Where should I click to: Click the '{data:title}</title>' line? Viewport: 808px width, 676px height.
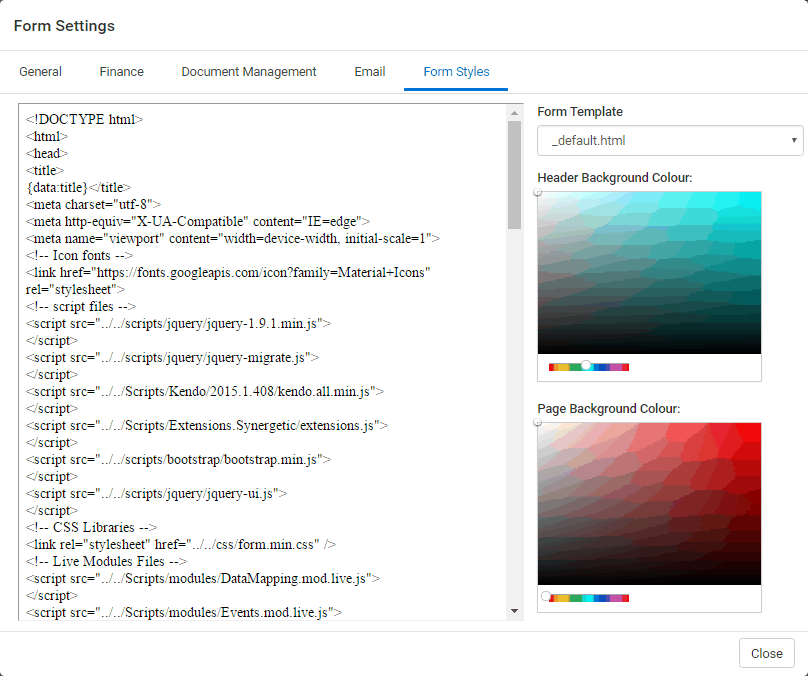coord(78,188)
